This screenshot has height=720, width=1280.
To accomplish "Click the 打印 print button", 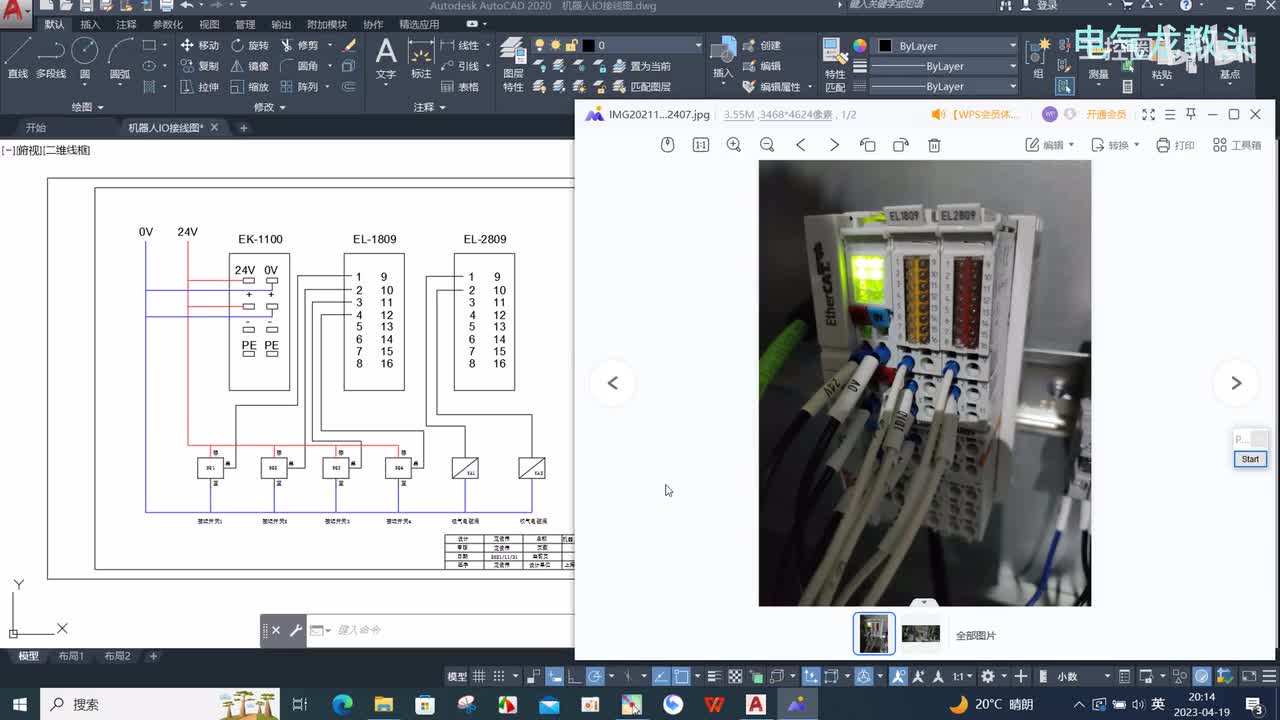I will [x=1175, y=145].
